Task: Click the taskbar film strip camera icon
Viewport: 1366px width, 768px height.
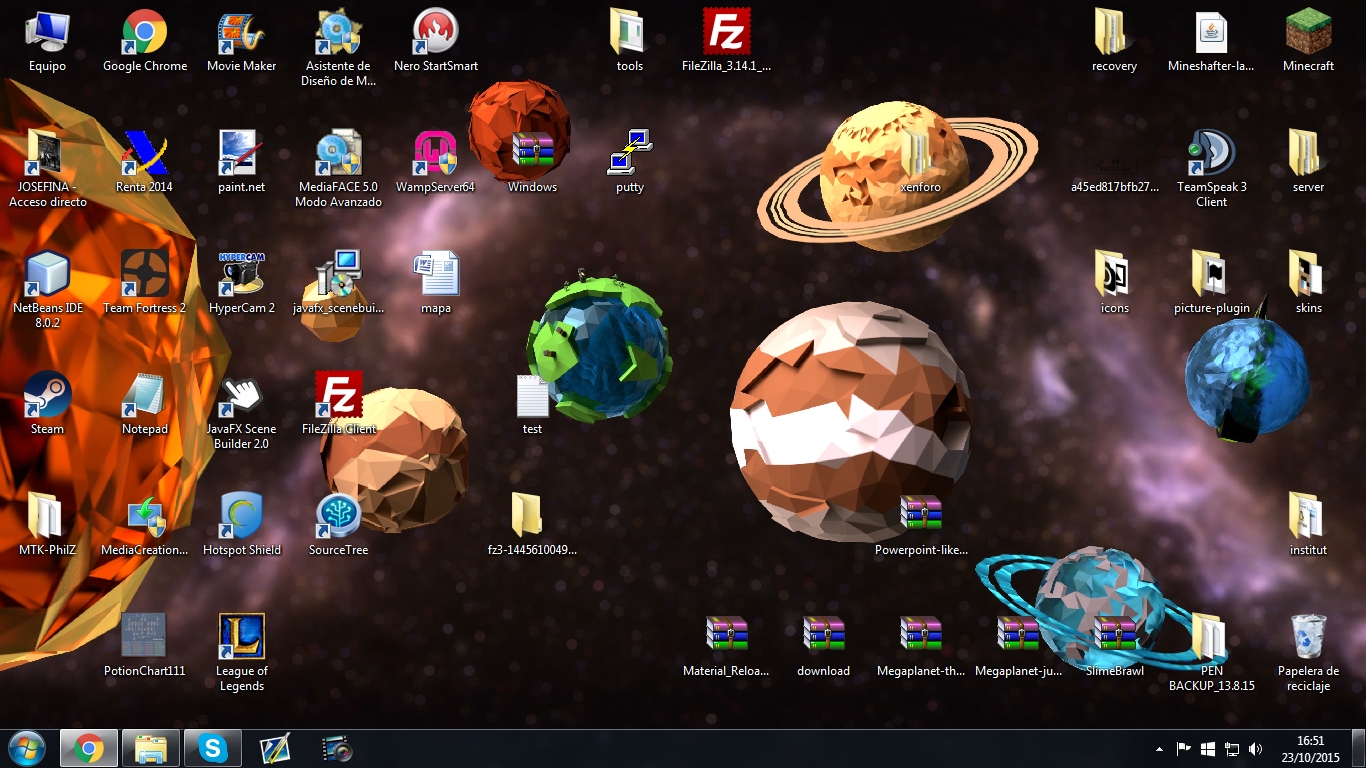Action: 337,748
